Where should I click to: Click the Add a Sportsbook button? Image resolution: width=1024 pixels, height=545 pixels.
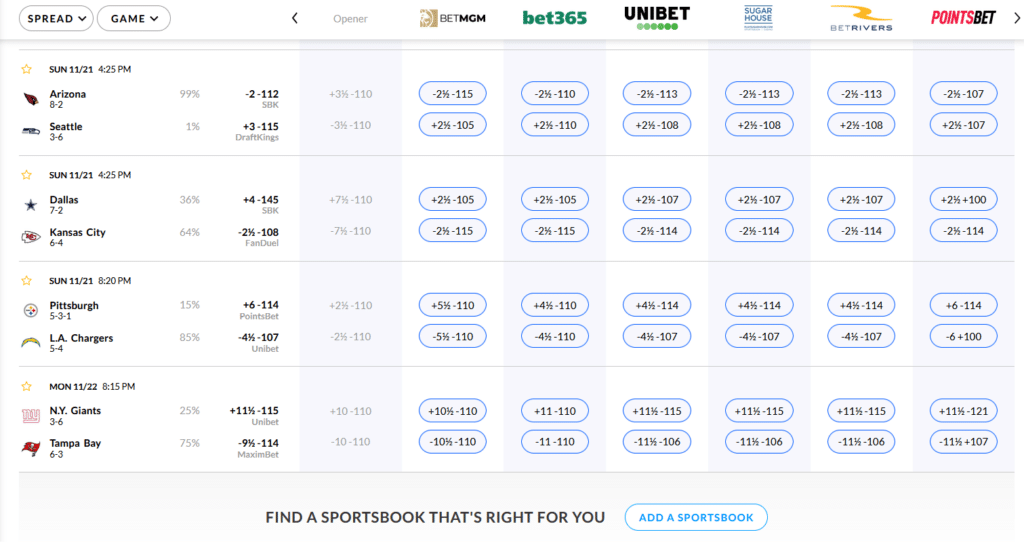(x=696, y=517)
